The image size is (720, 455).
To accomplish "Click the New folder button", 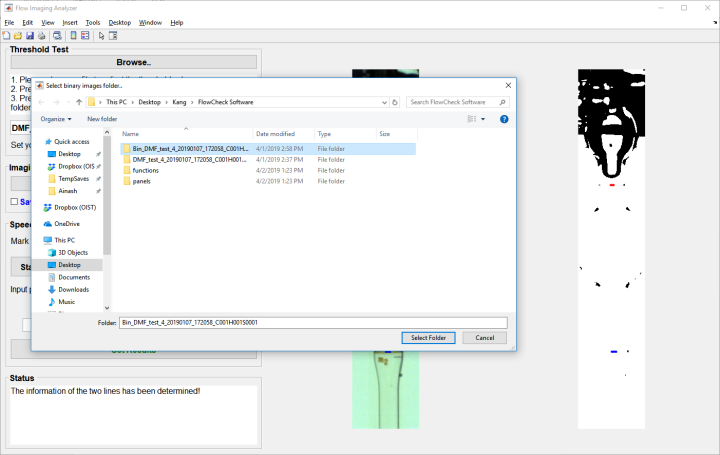I will click(x=102, y=119).
